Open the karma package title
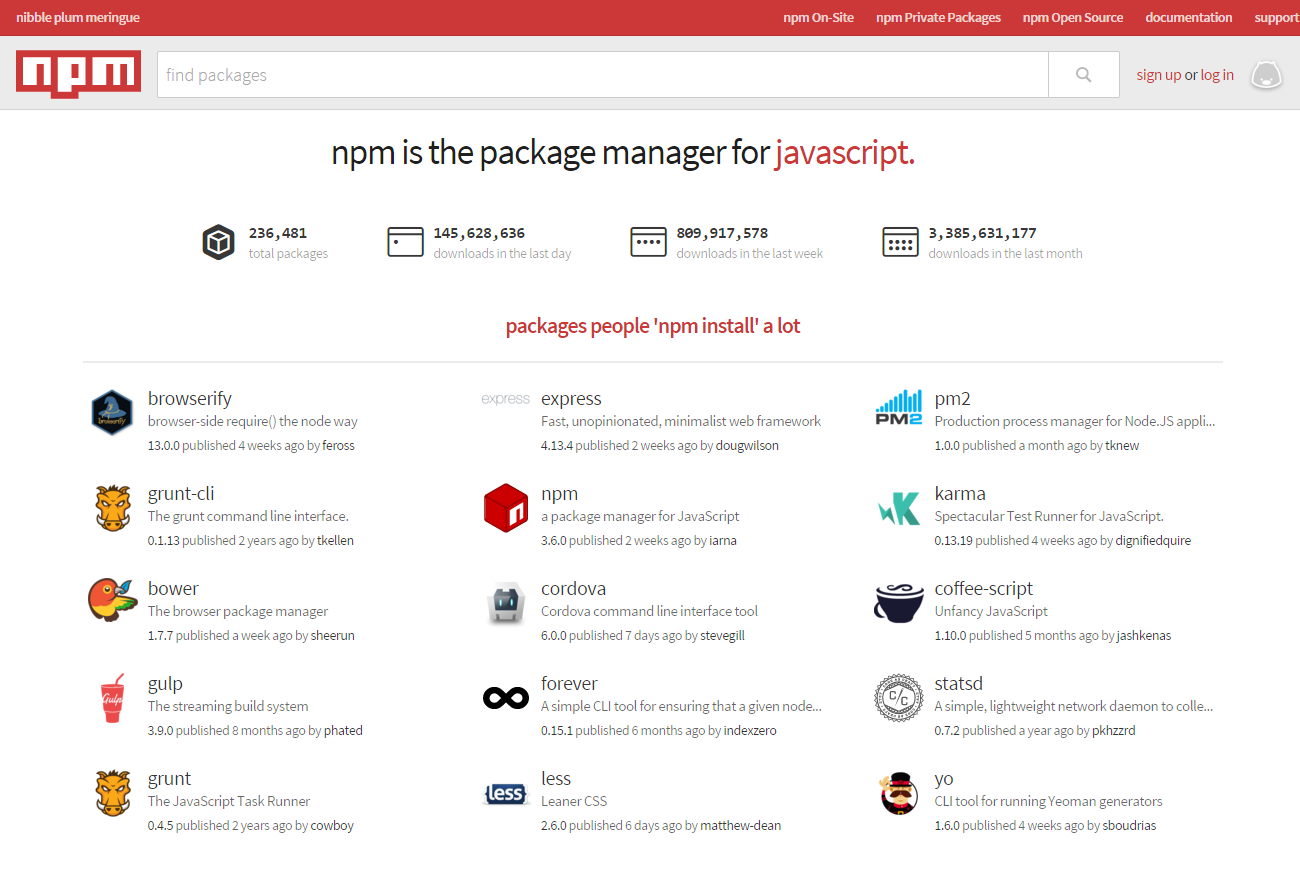The image size is (1300, 869). tap(960, 494)
